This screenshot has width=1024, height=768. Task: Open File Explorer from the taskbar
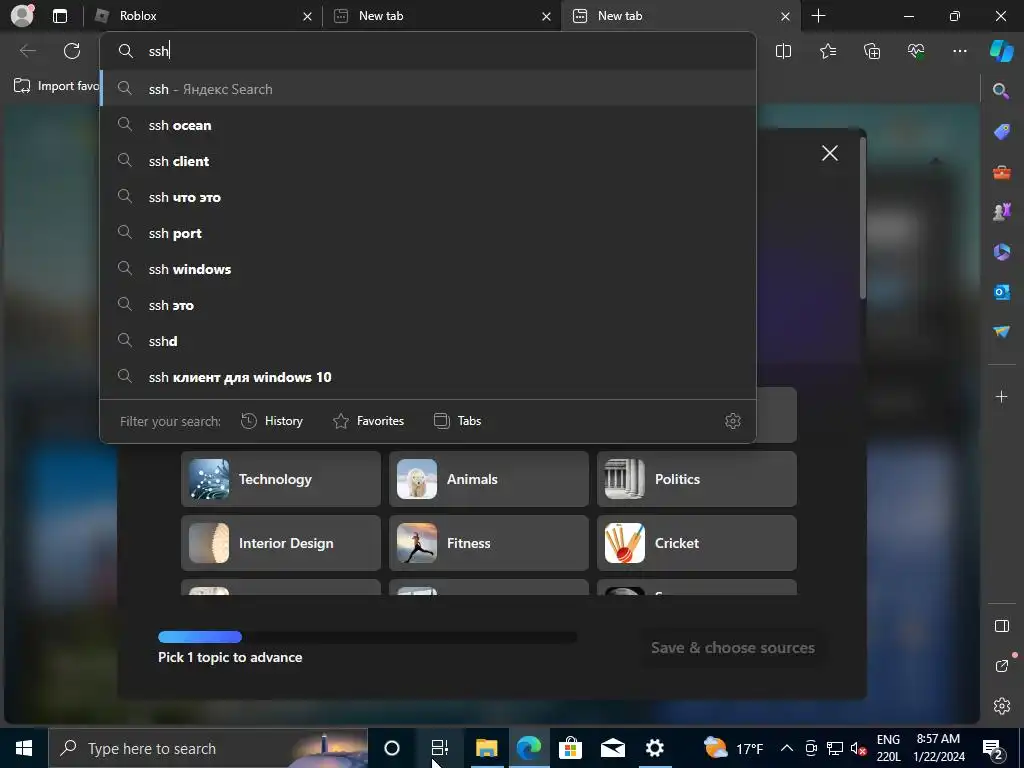(487, 748)
